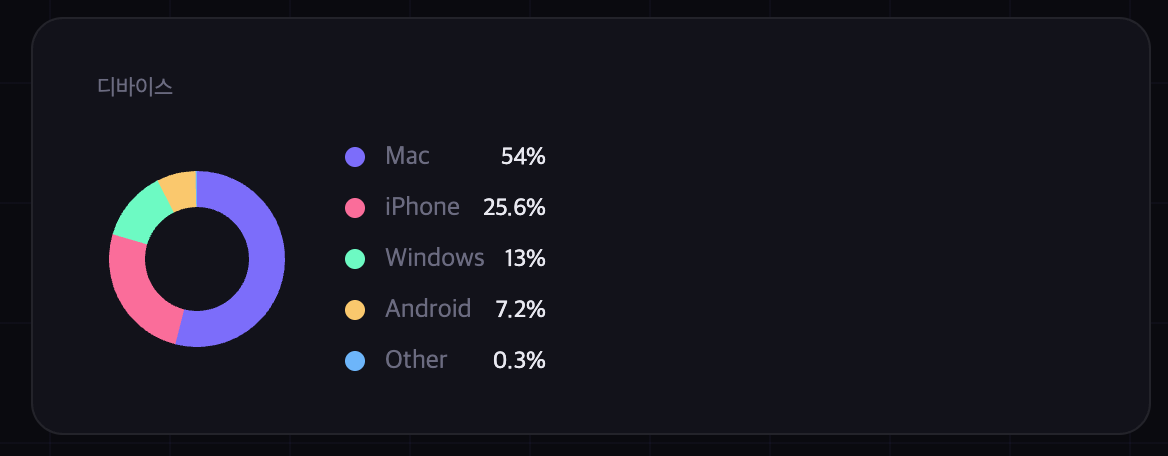Image resolution: width=1168 pixels, height=456 pixels.
Task: Click the green Windows legend dot
Action: (x=355, y=258)
